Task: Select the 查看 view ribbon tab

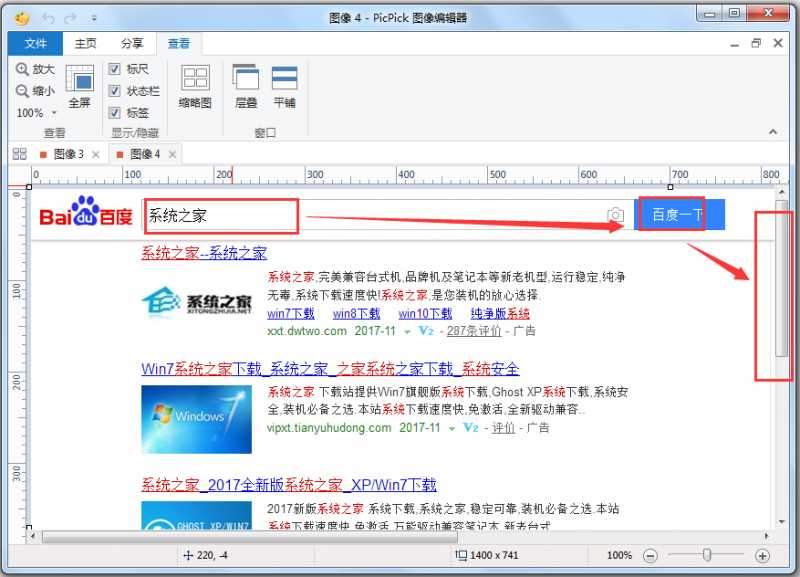Action: [179, 43]
